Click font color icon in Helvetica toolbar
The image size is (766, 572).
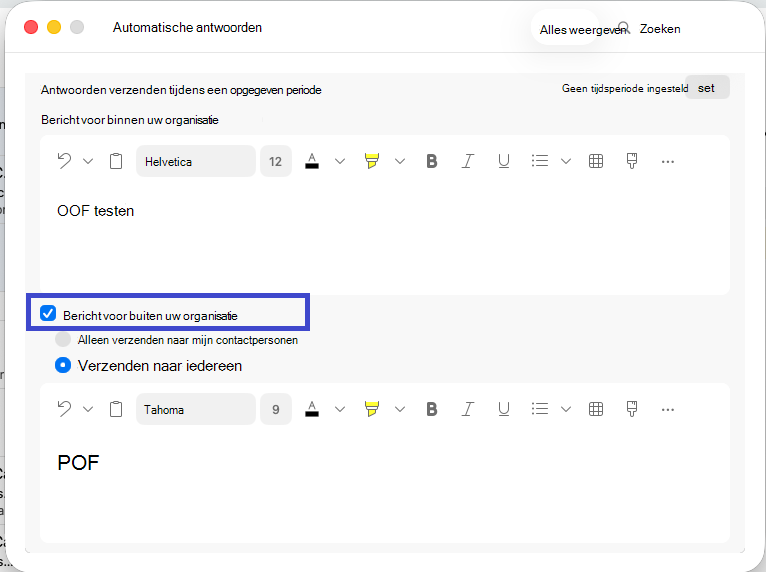point(312,161)
